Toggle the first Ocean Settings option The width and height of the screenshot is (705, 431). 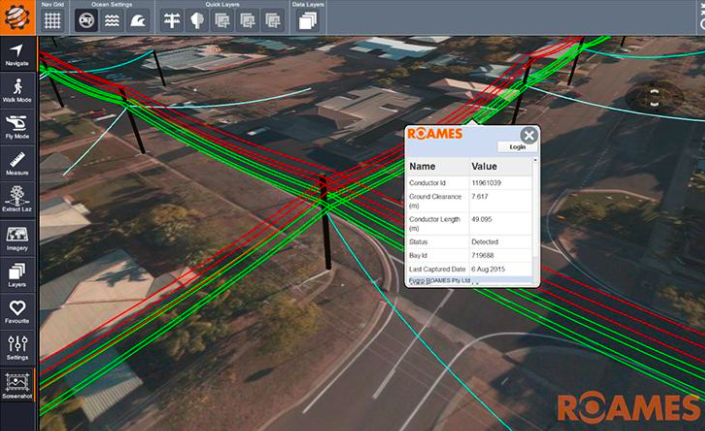(x=87, y=20)
